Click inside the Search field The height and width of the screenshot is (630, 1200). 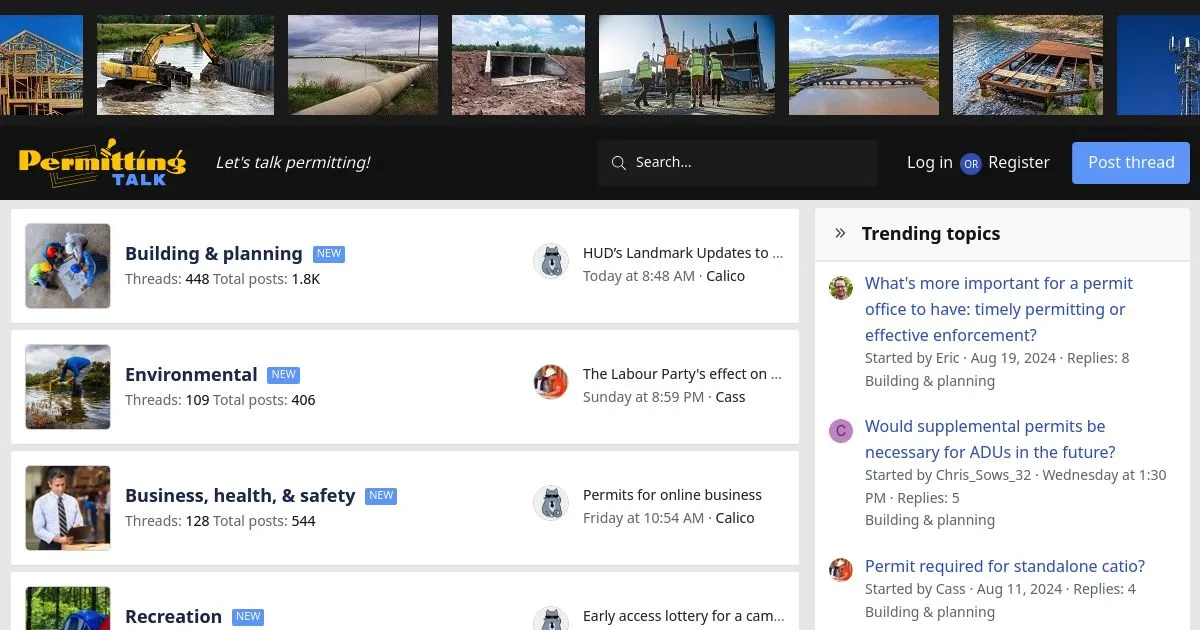click(738, 162)
